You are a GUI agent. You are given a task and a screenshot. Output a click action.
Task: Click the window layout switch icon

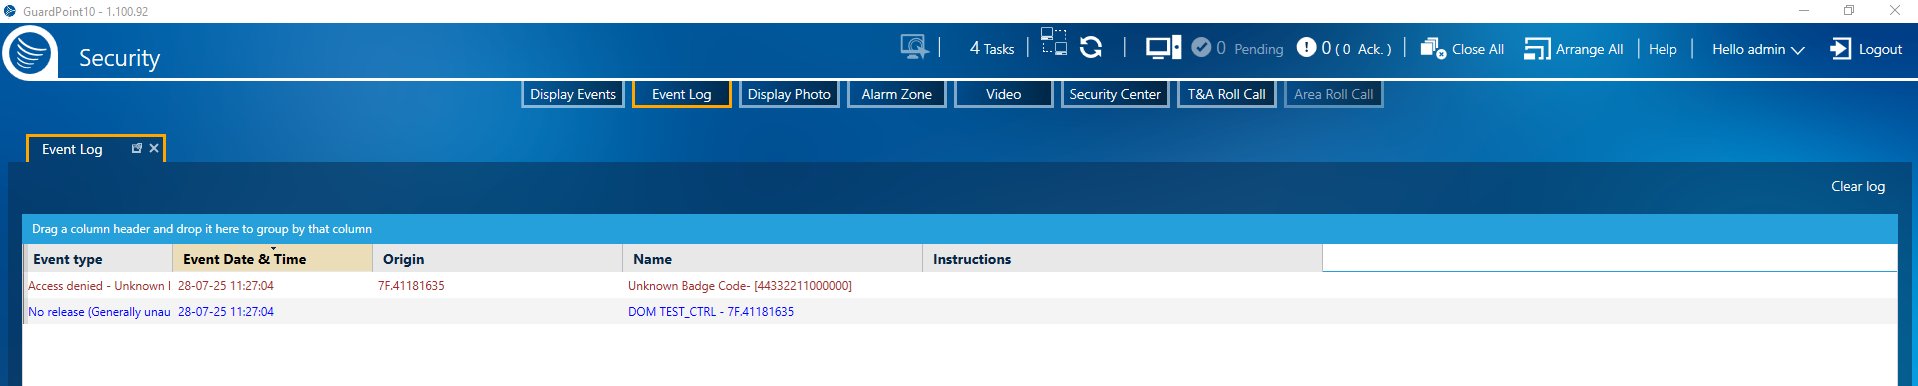1054,42
